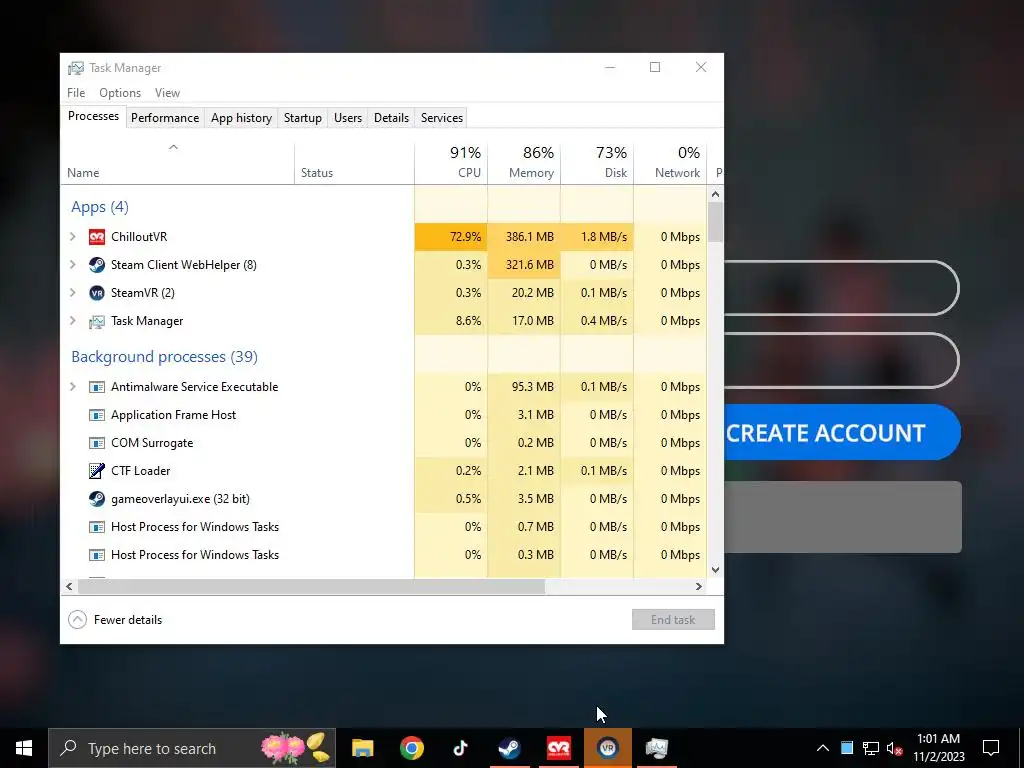Click the Status column header
Image resolution: width=1024 pixels, height=768 pixels.
[x=354, y=162]
